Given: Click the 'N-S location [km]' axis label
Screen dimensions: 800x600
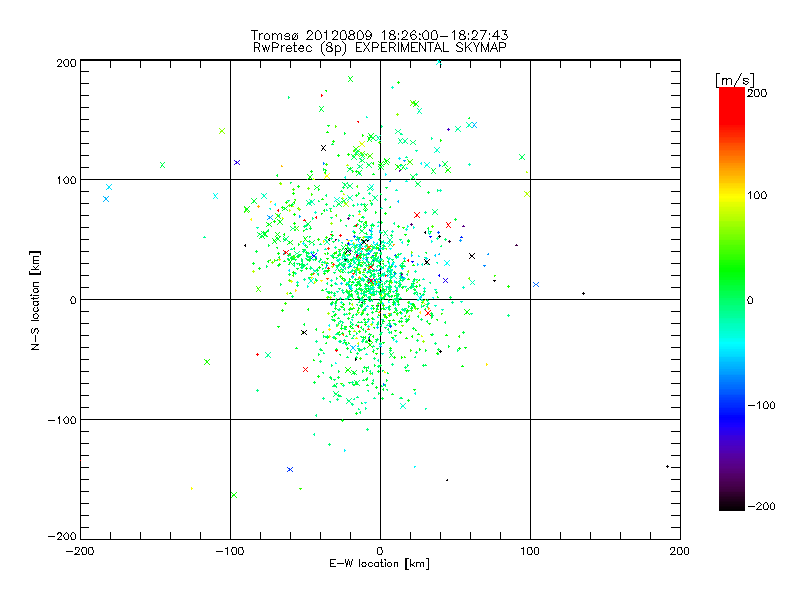Looking at the screenshot, I should 35,301.
